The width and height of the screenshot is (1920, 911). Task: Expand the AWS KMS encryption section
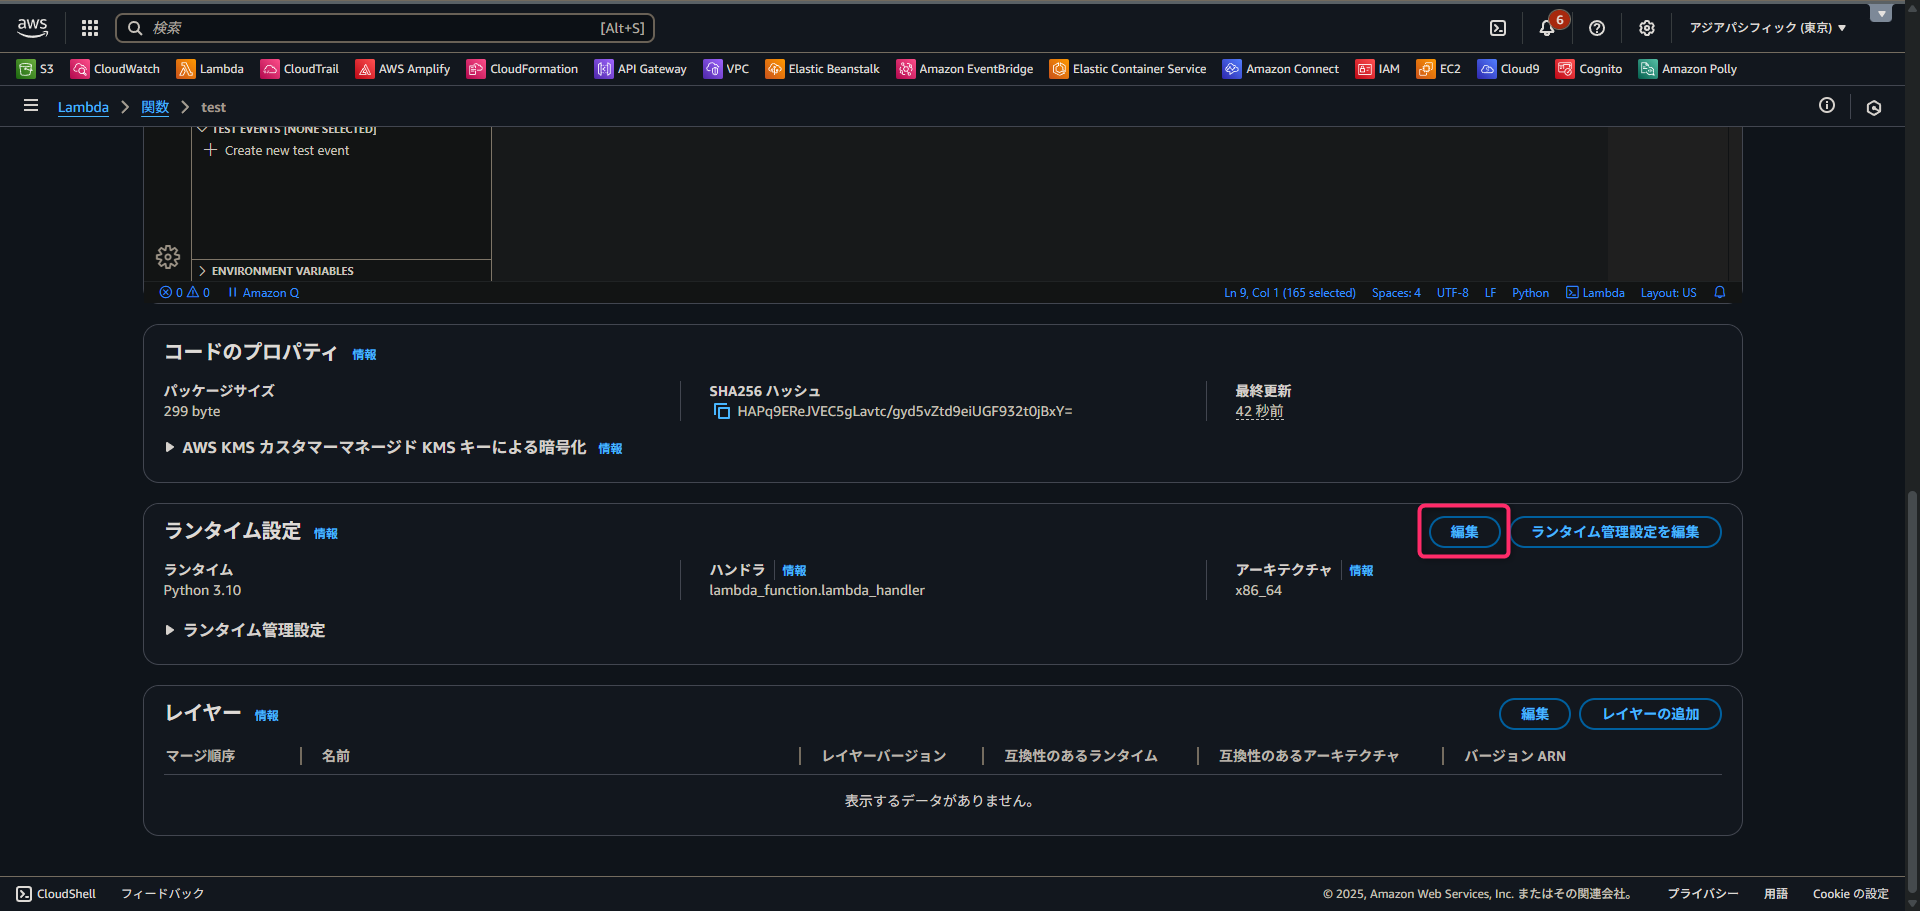click(170, 448)
